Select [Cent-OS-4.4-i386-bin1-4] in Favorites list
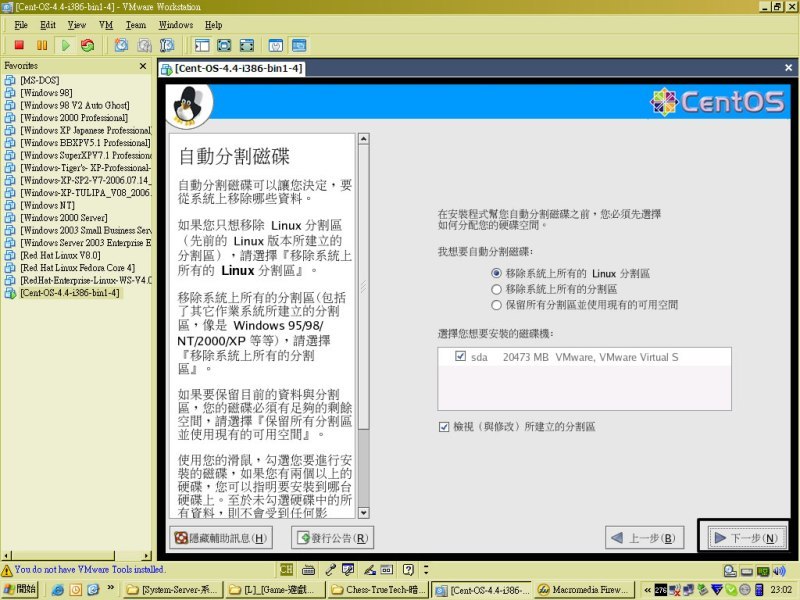The width and height of the screenshot is (800, 600). click(x=70, y=293)
